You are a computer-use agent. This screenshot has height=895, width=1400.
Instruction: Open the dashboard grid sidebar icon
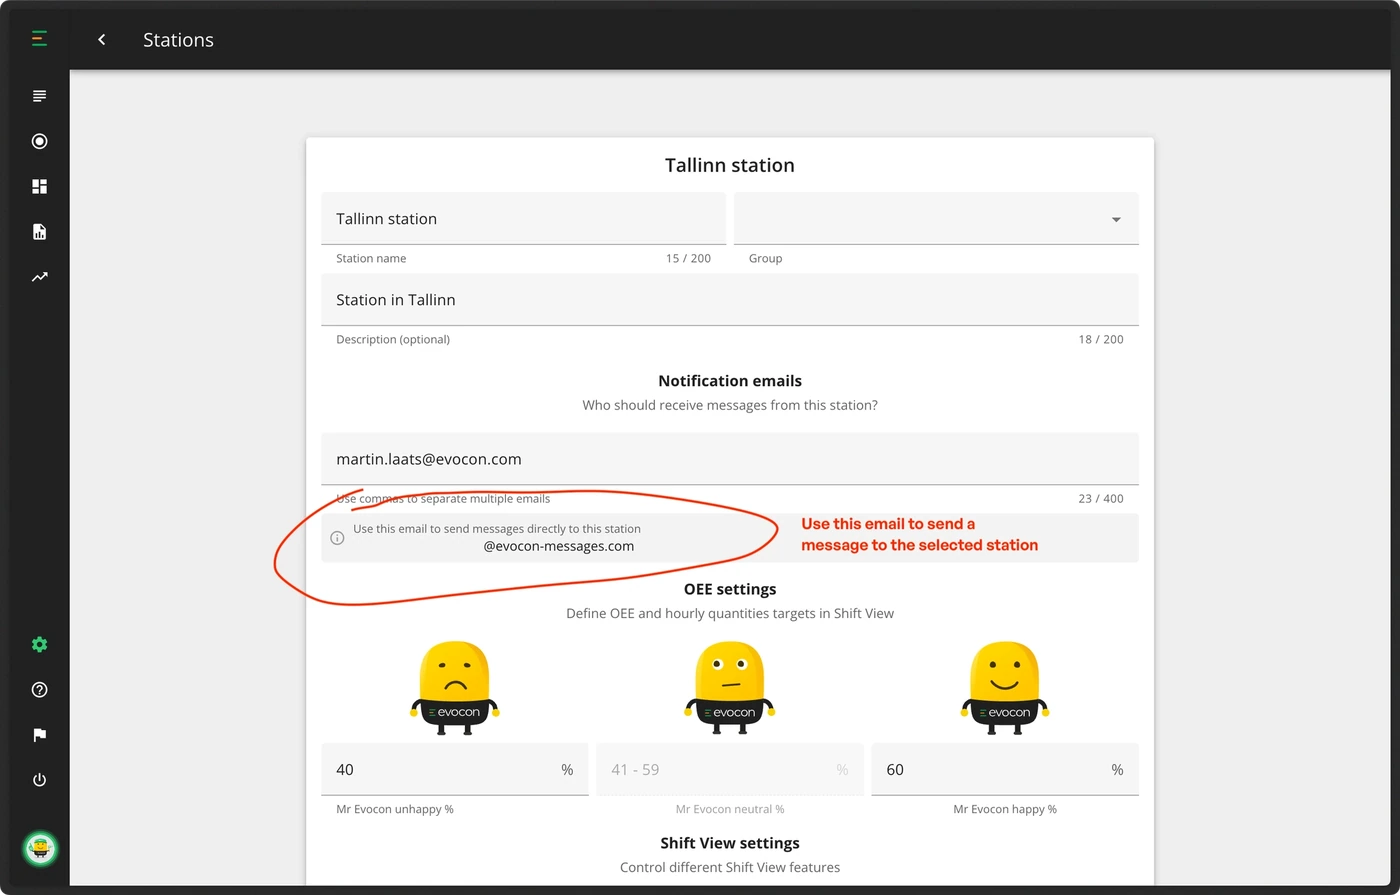coord(39,187)
